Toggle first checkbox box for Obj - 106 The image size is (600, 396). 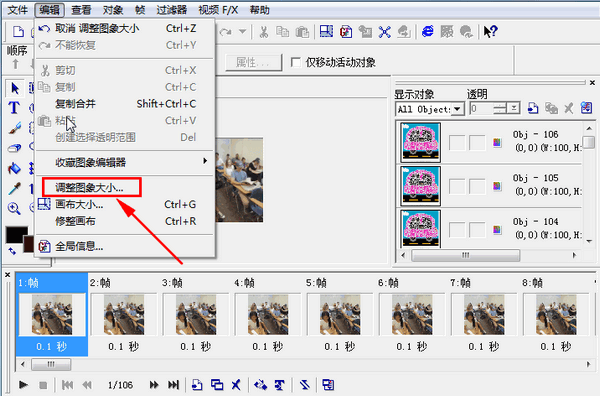click(457, 143)
